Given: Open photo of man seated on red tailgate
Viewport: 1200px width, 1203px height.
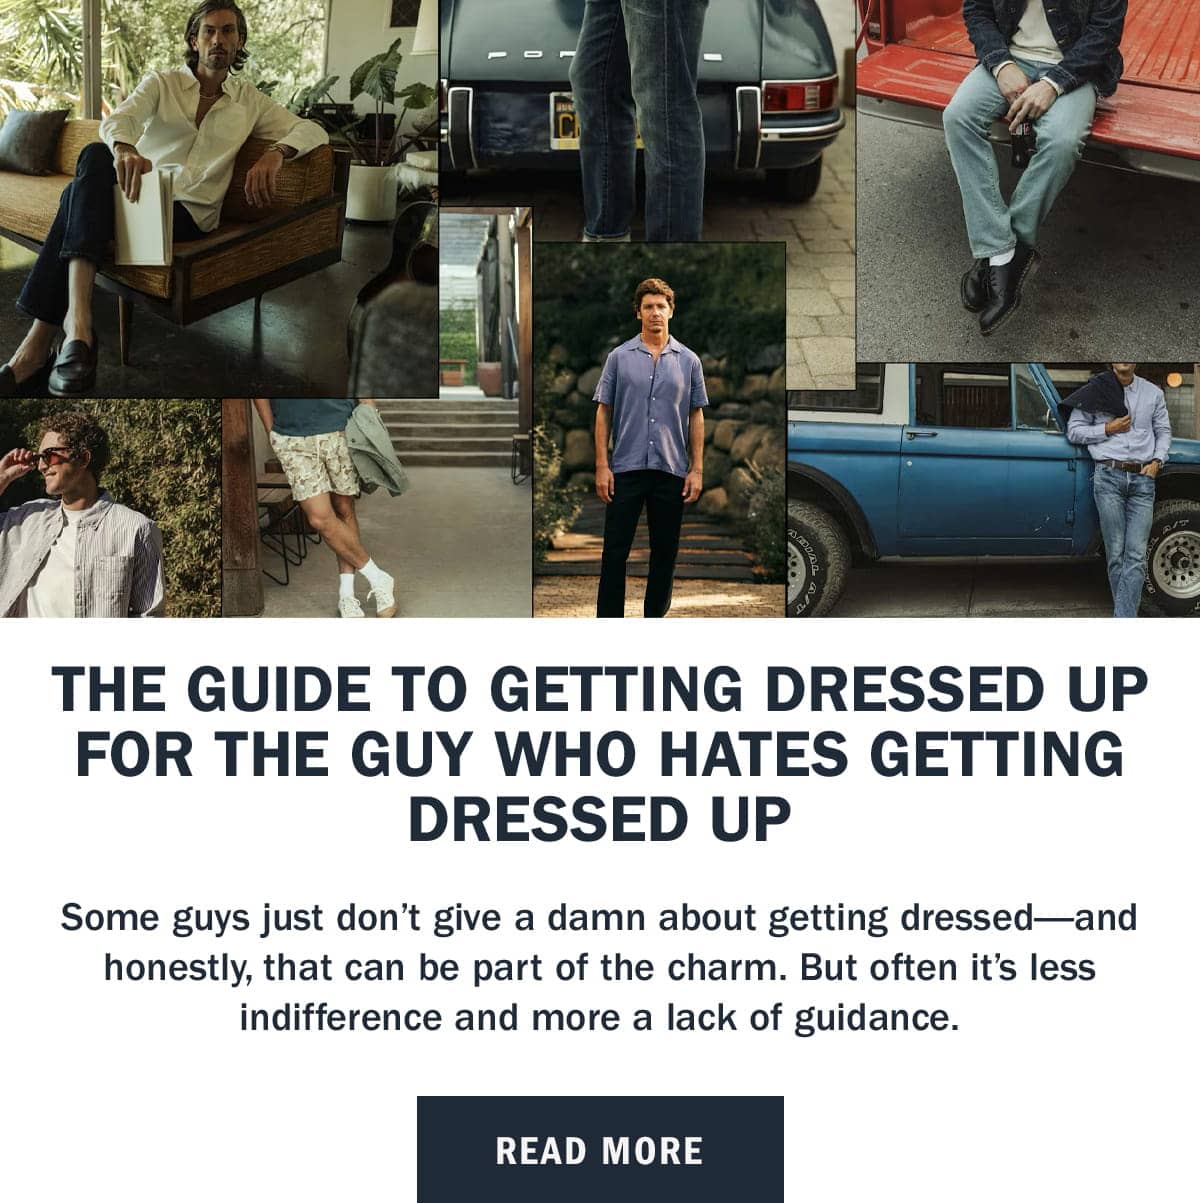Looking at the screenshot, I should tap(1029, 180).
